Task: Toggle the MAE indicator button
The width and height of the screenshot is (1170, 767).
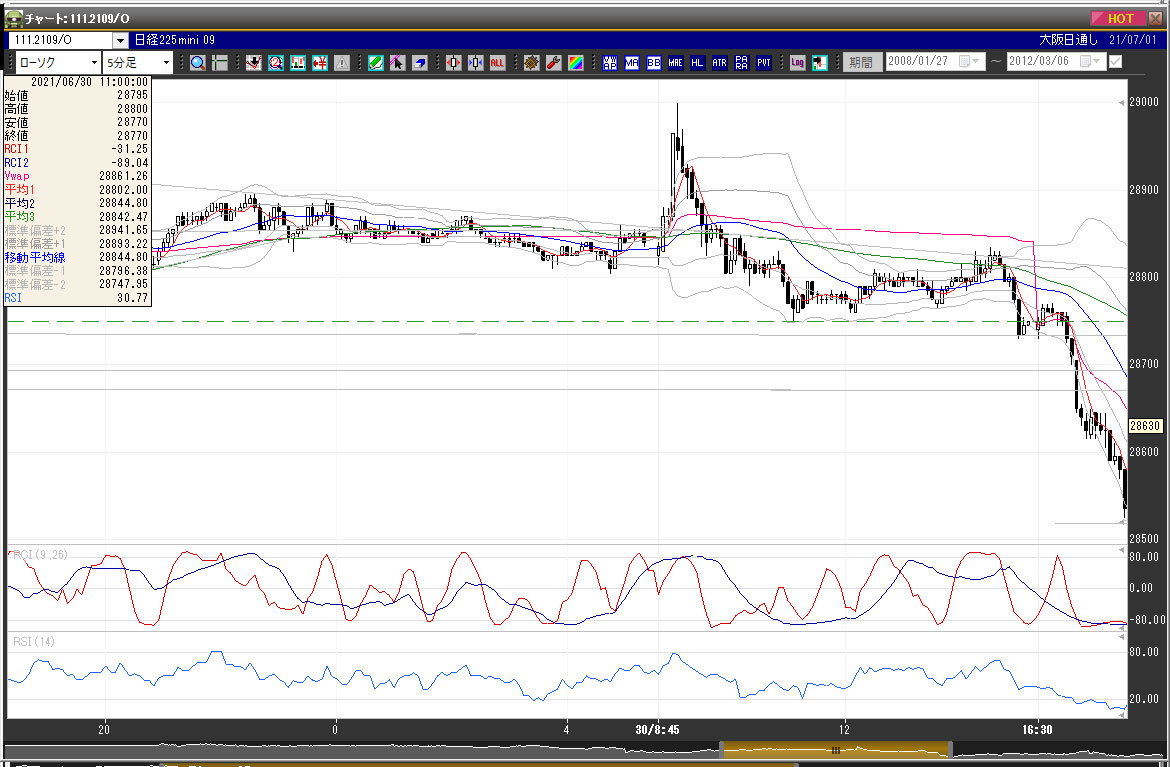Action: coord(675,63)
